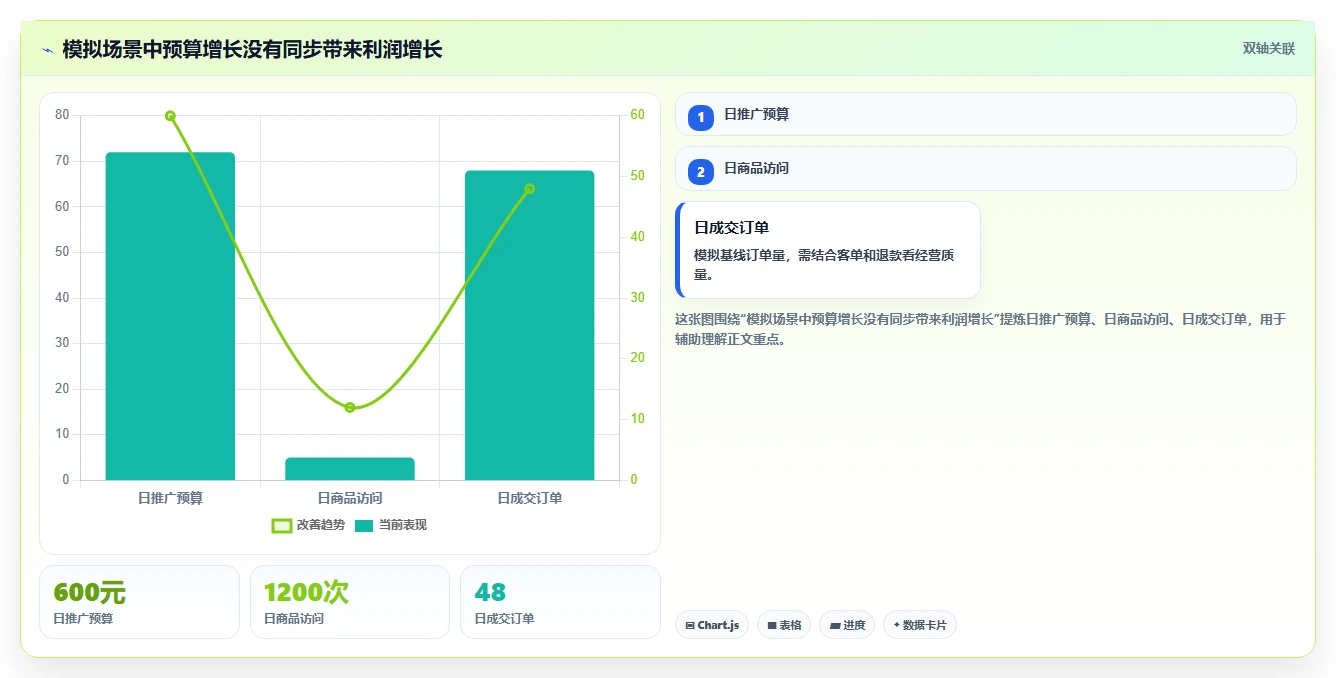Click the line point on 日成交订单 bar
Viewport: 1336px width, 678px height.
tap(529, 189)
